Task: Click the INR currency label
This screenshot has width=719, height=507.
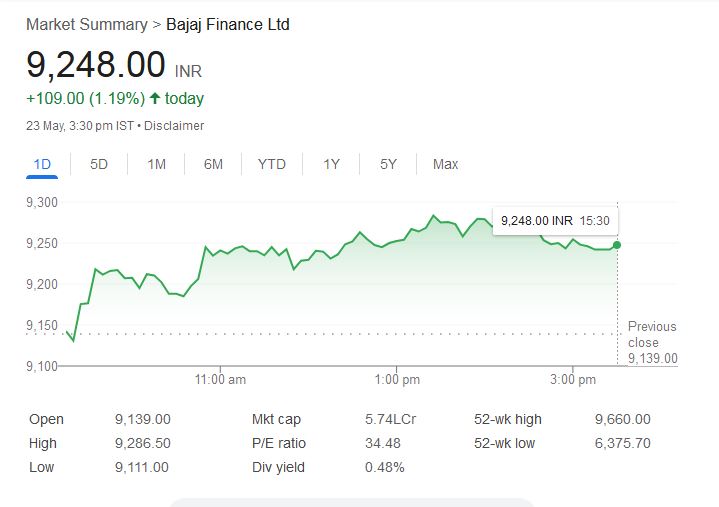Action: [x=188, y=72]
